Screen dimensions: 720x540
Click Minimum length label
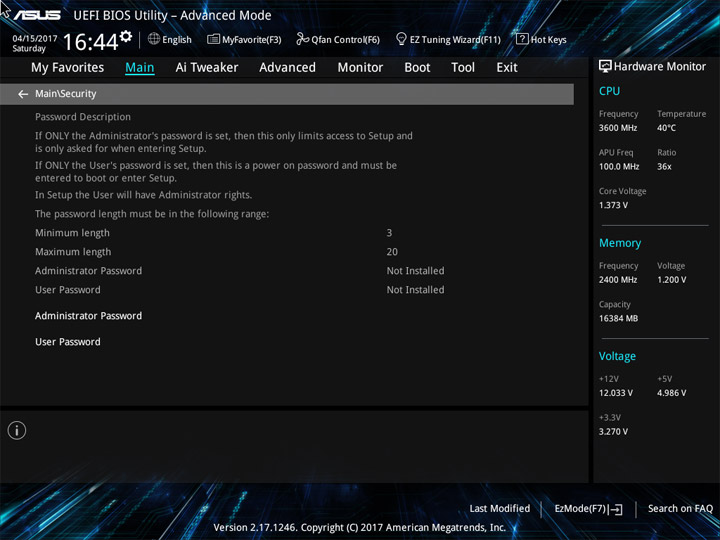click(x=73, y=233)
